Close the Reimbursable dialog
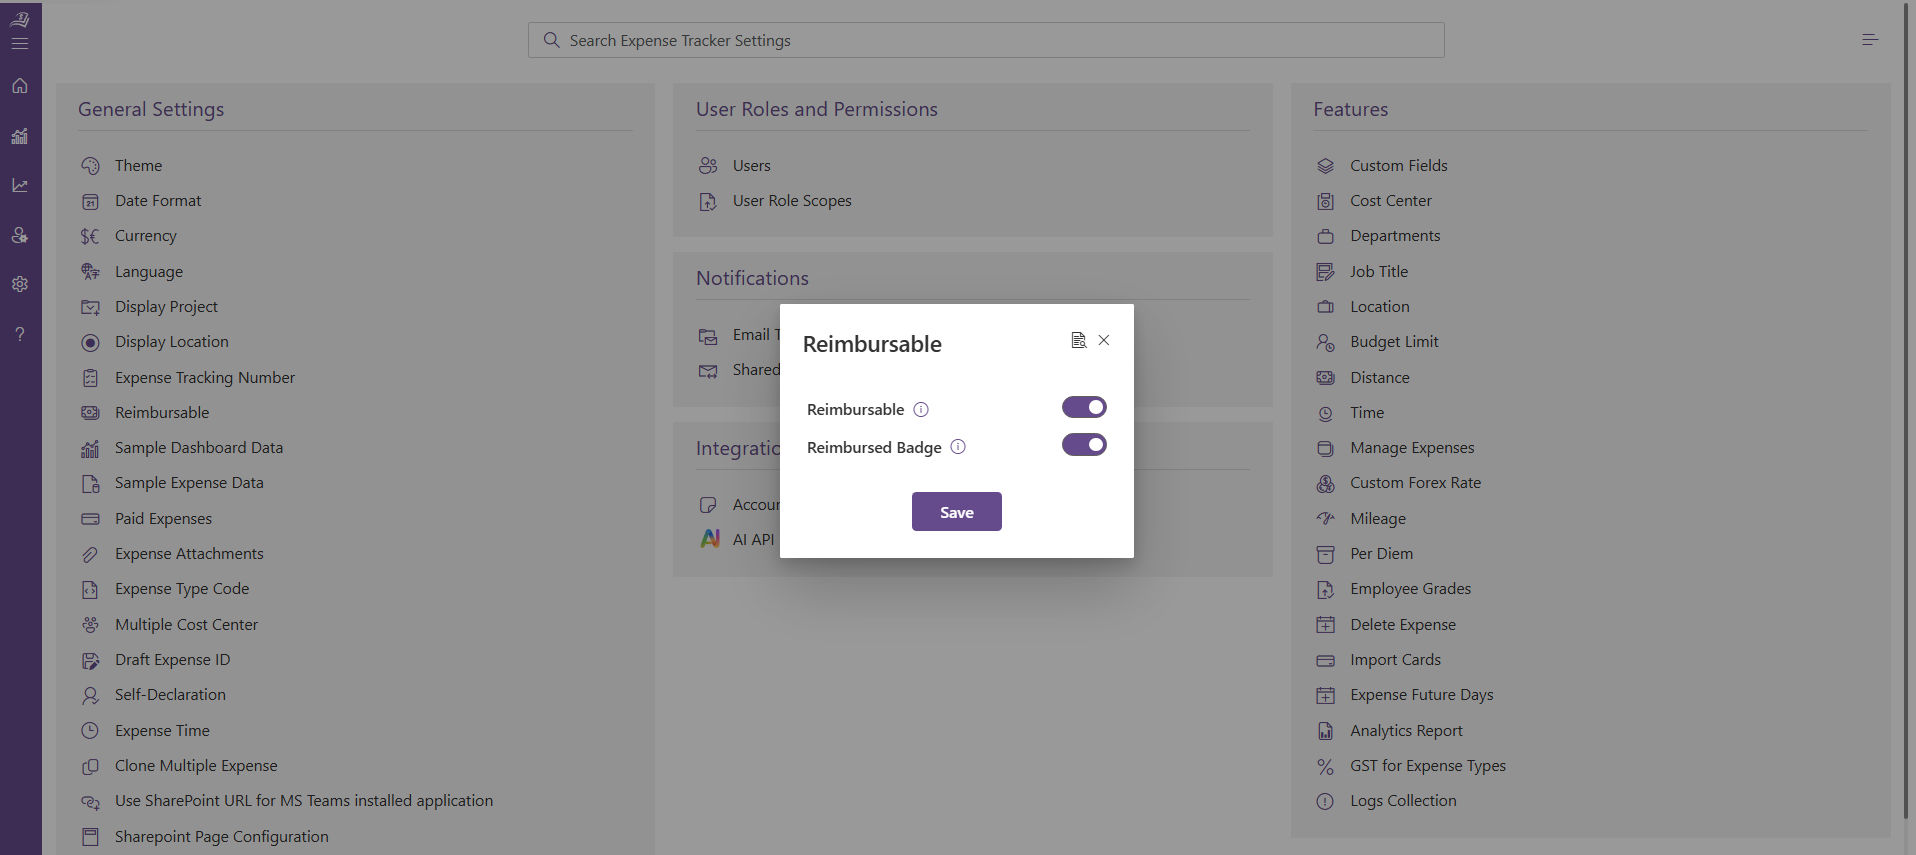 pos(1104,340)
